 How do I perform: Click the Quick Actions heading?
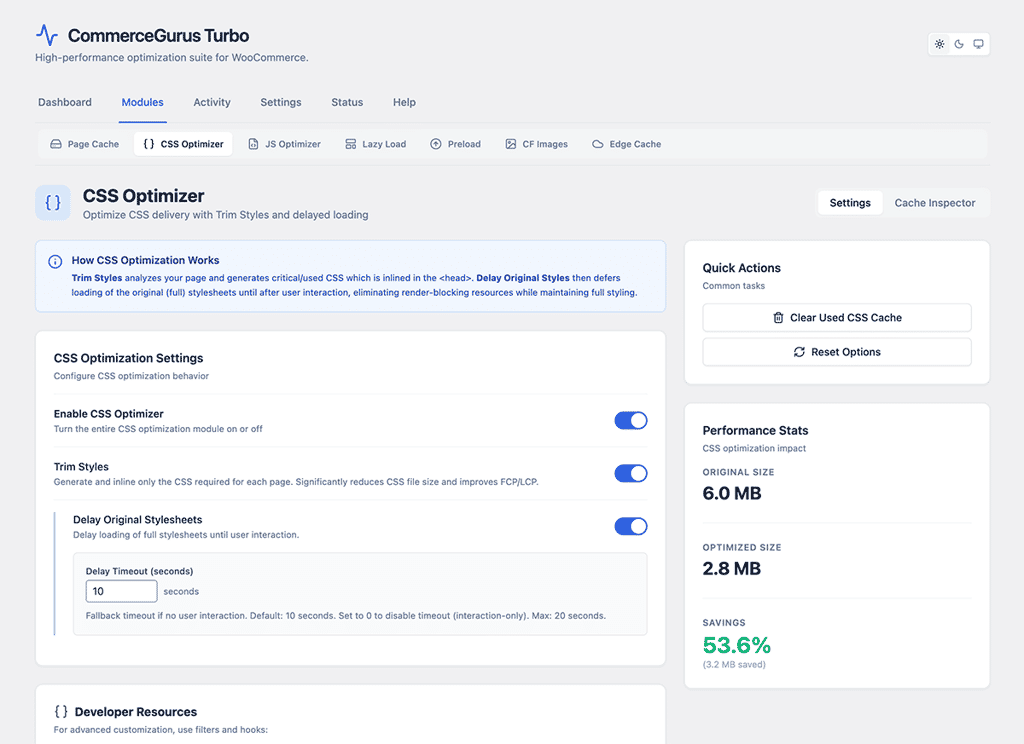coord(741,268)
